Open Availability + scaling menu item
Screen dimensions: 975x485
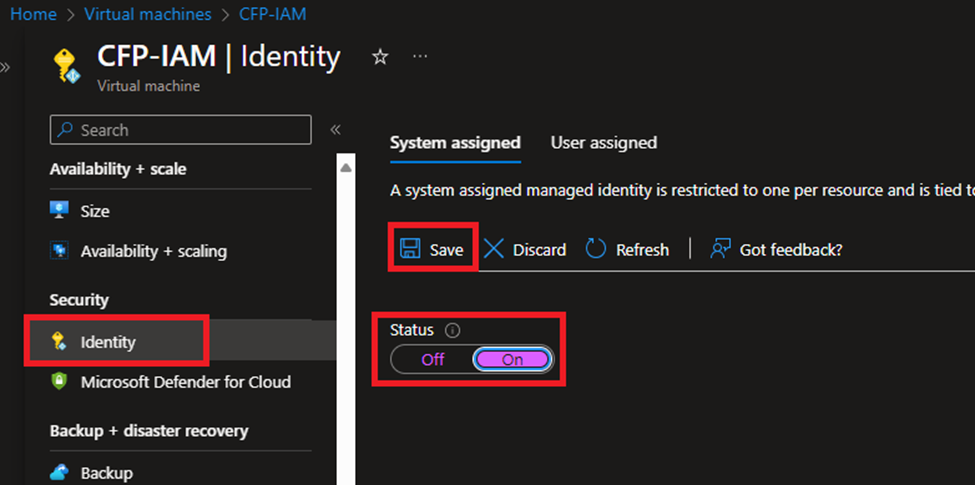(153, 252)
